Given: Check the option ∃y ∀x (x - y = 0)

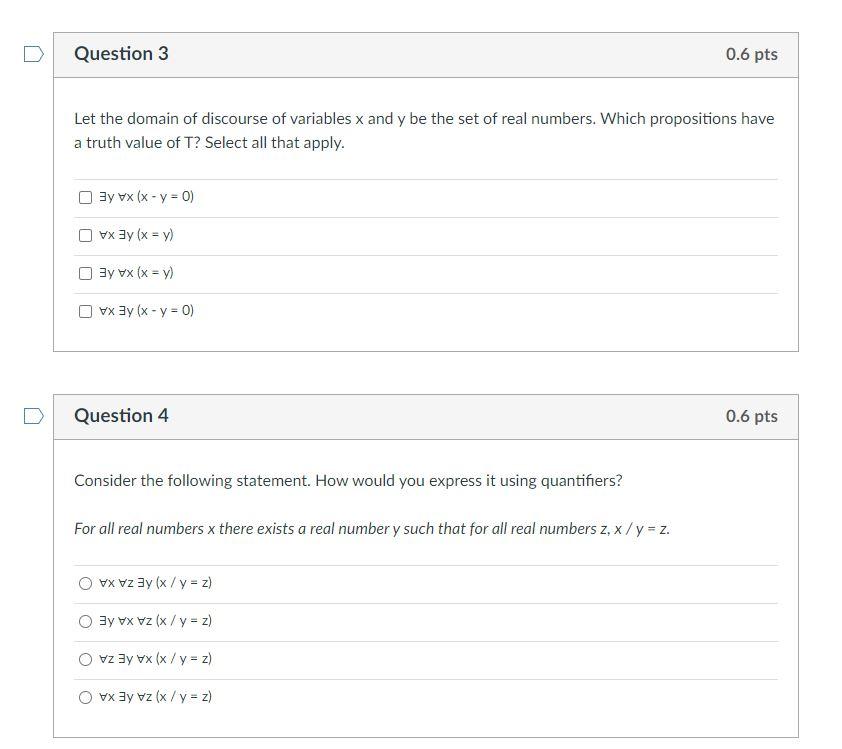Looking at the screenshot, I should pyautogui.click(x=85, y=197).
